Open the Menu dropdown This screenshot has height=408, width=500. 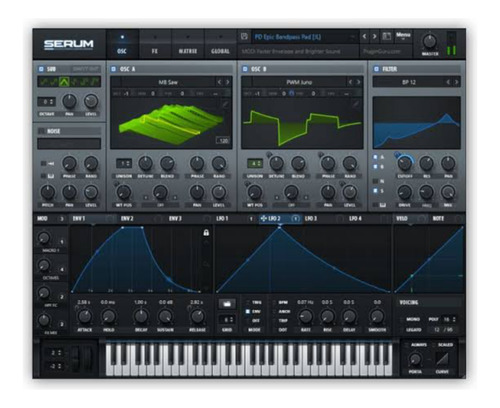(x=403, y=36)
